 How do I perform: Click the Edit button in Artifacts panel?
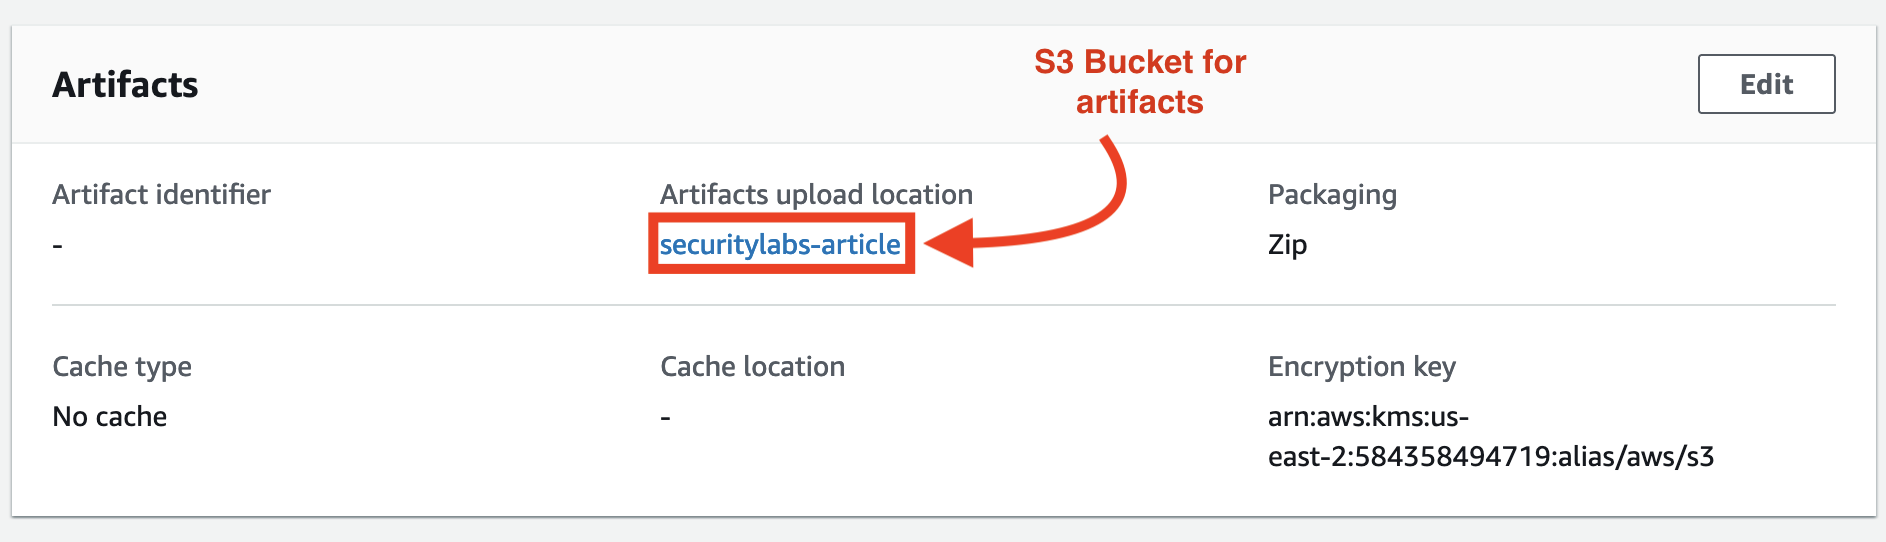[x=1766, y=84]
